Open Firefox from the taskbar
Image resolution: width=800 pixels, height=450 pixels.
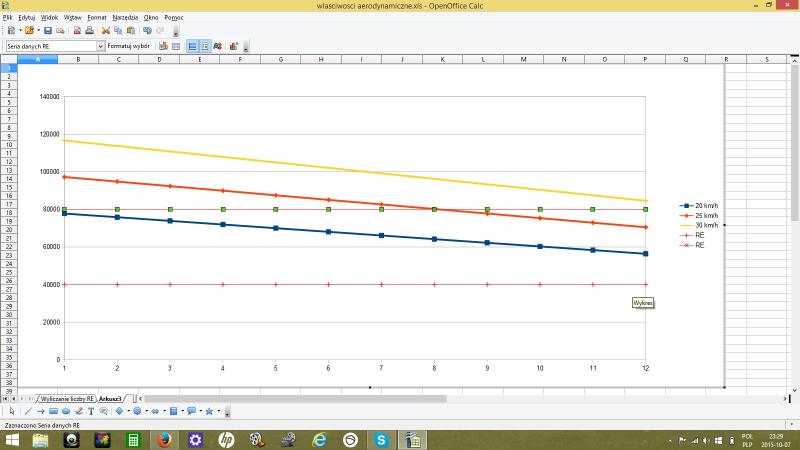[x=163, y=439]
